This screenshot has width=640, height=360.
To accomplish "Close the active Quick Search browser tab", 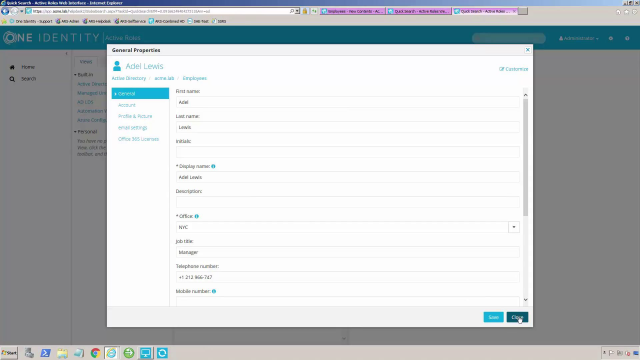I will (x=514, y=11).
